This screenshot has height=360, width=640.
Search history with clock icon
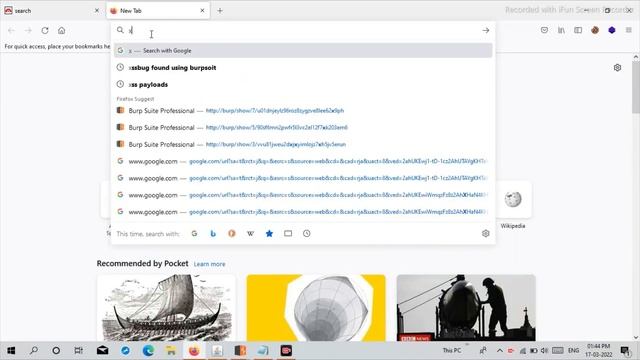[307, 233]
